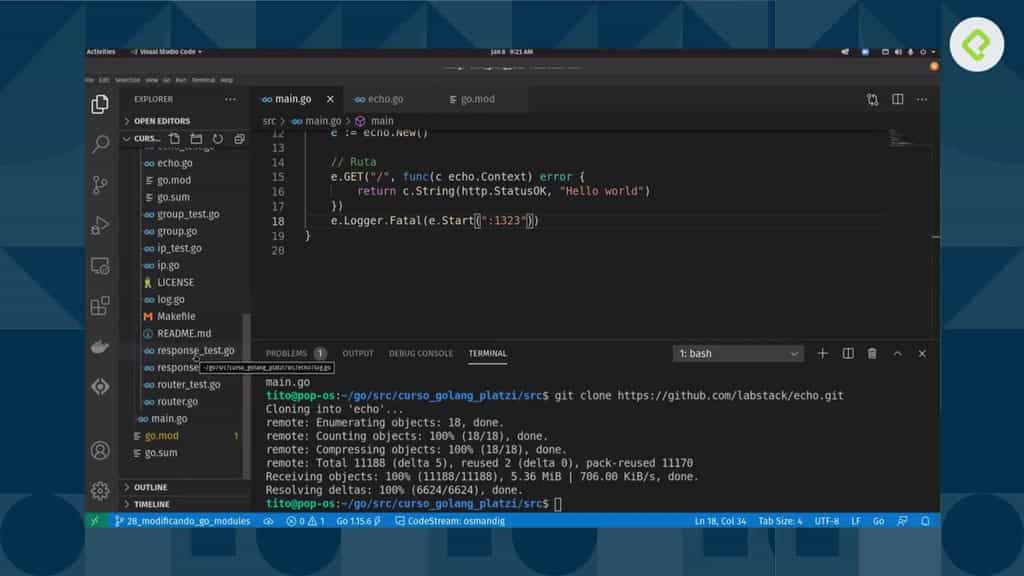Screen dimensions: 1024x576
Task: Click the Open Changes icon in the editor toolbar
Action: click(x=872, y=99)
